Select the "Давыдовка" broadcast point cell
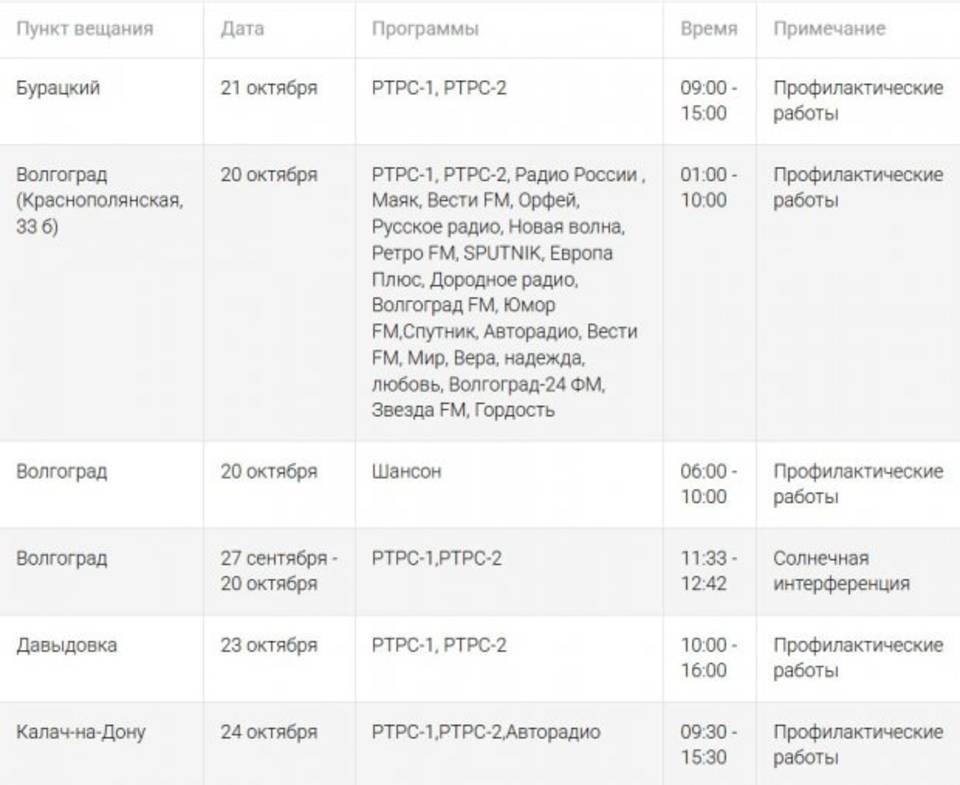The image size is (960, 785). coord(66,645)
